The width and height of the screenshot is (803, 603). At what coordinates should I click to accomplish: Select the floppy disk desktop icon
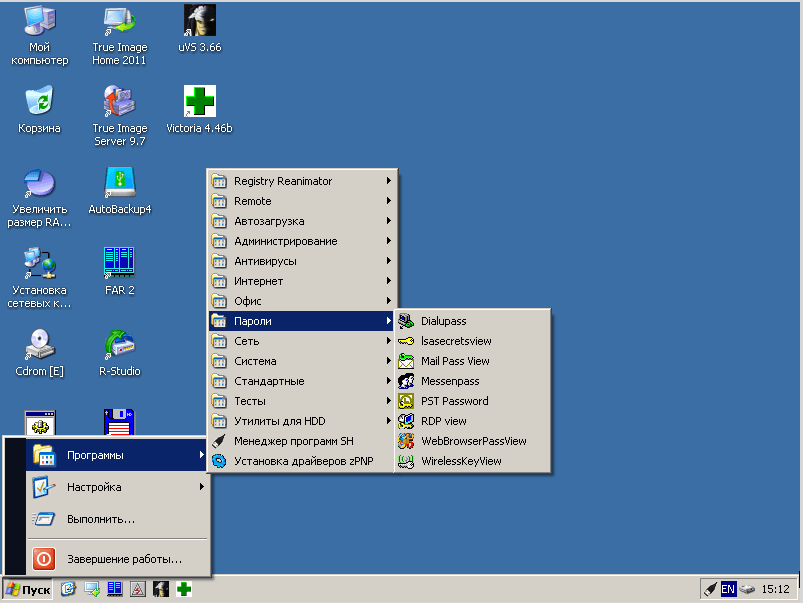119,422
